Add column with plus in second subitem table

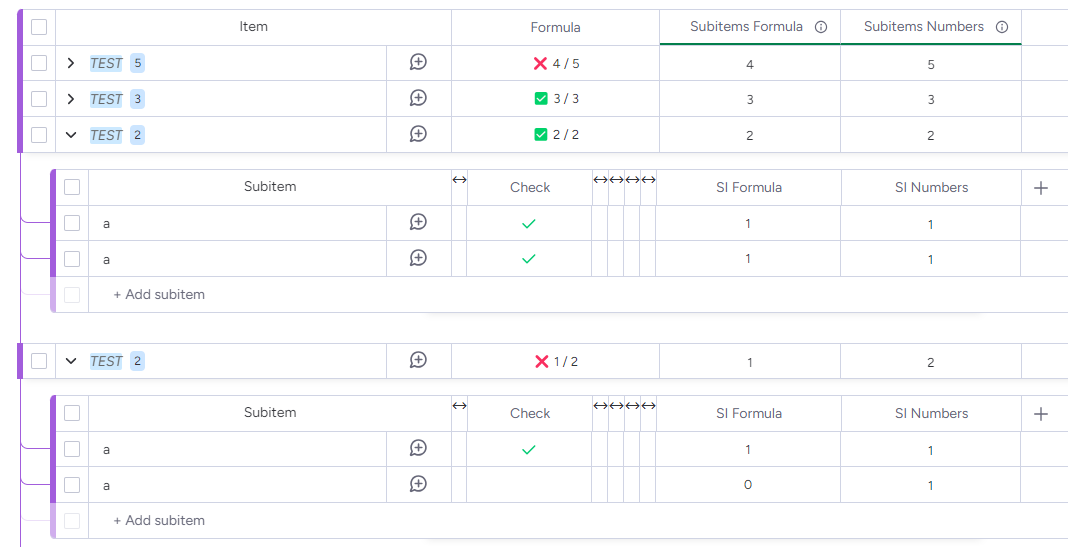1041,413
